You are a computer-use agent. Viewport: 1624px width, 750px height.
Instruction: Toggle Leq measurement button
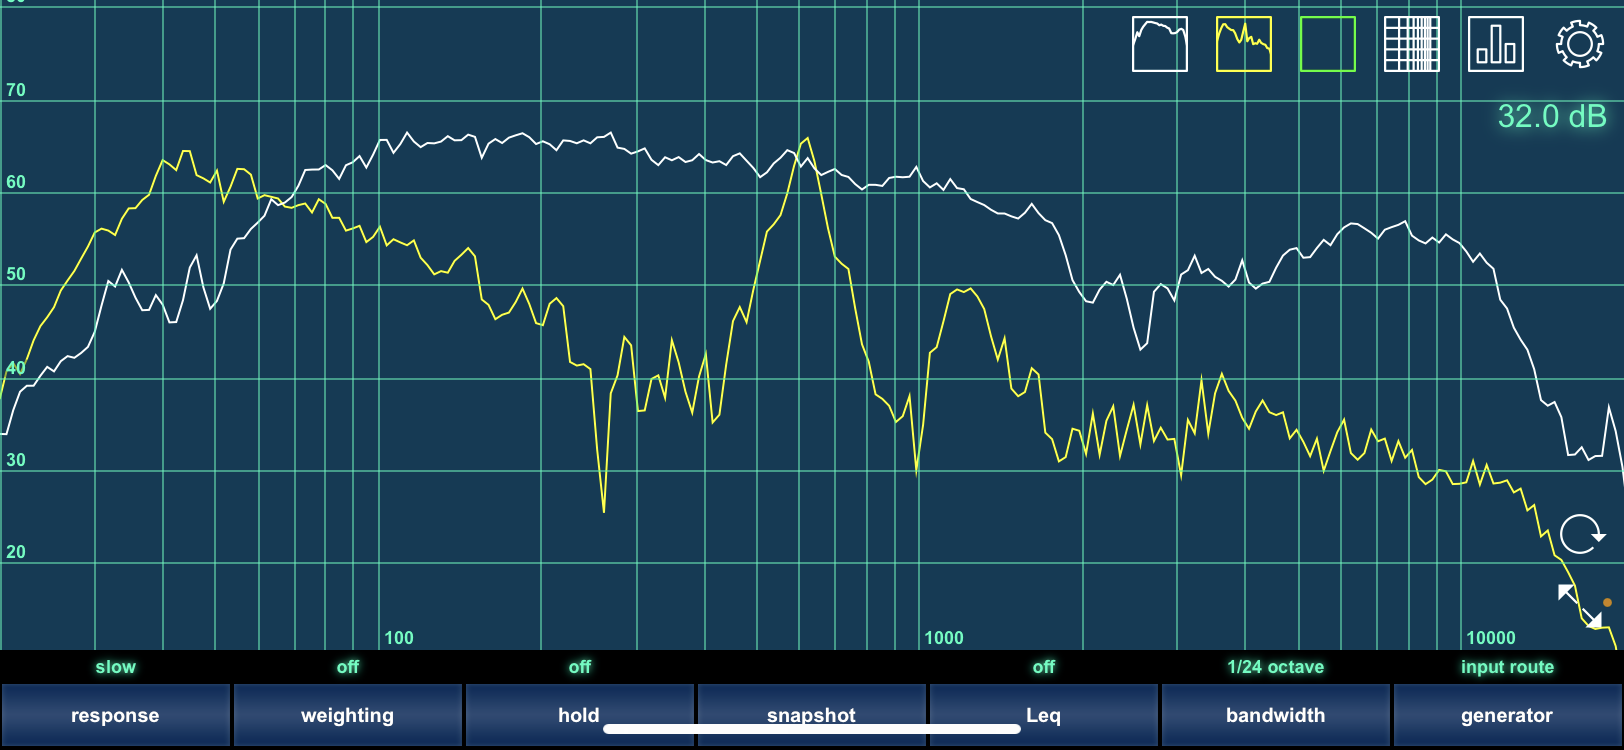point(1043,714)
